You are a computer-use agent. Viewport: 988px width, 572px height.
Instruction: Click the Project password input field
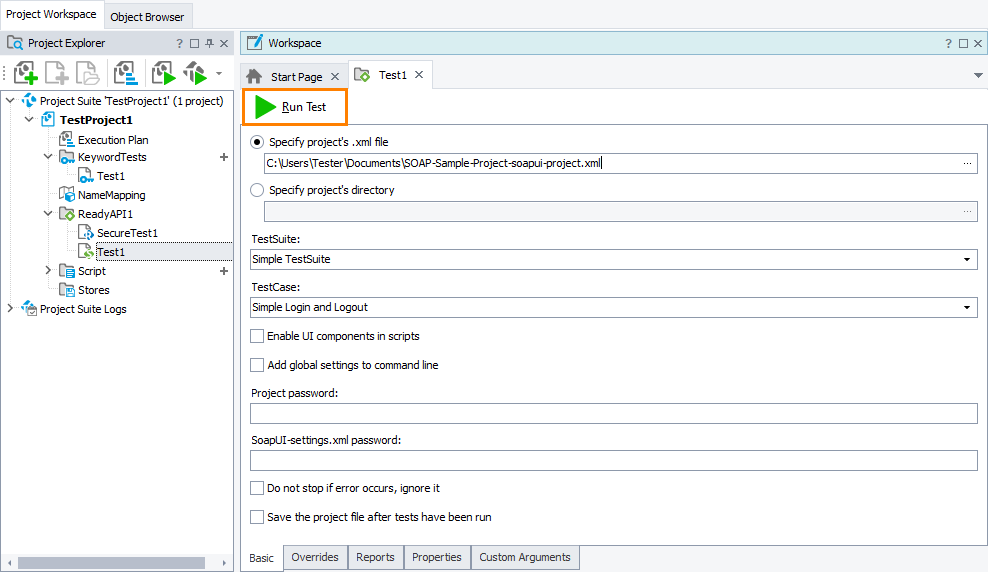(x=613, y=413)
